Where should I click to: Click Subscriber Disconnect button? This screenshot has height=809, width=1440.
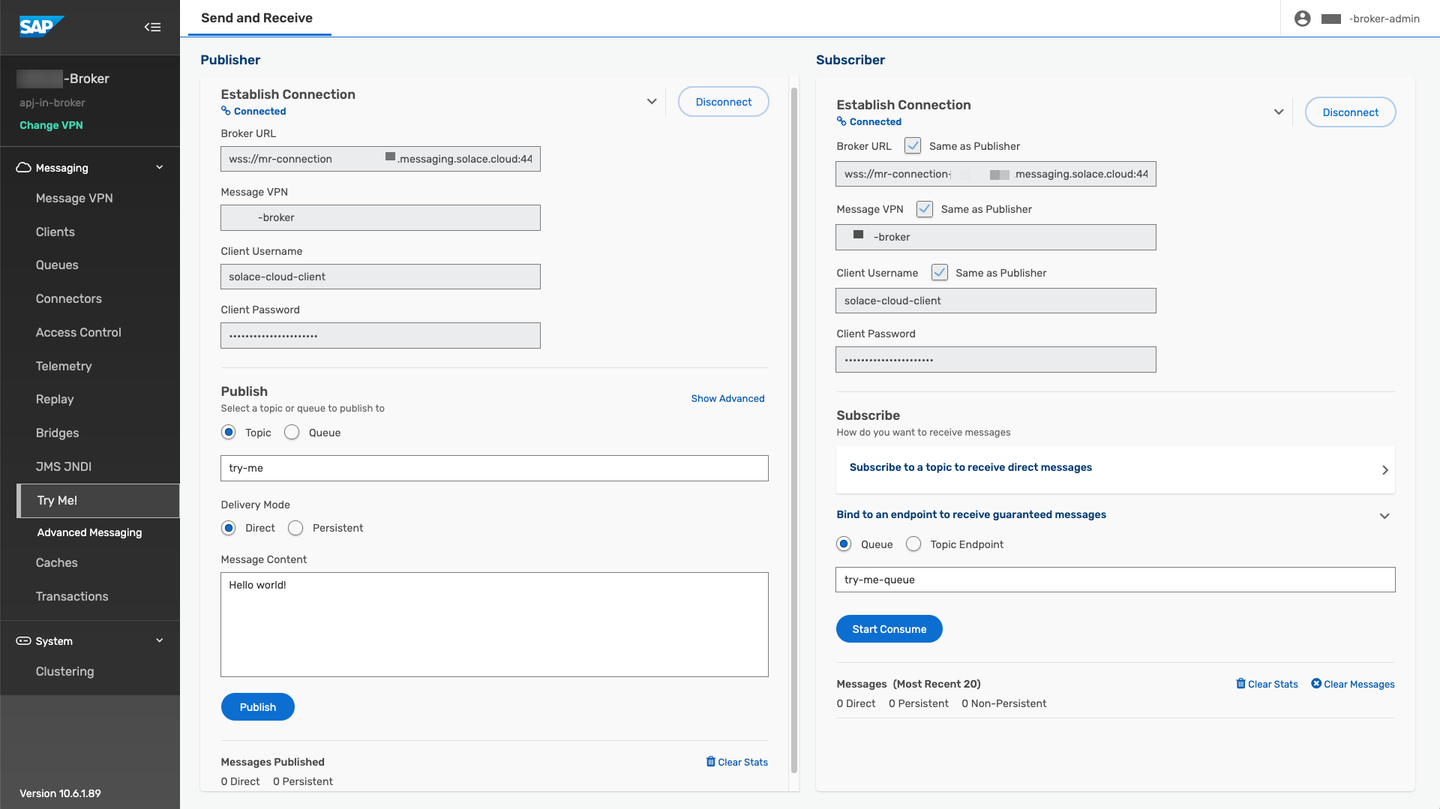point(1350,112)
